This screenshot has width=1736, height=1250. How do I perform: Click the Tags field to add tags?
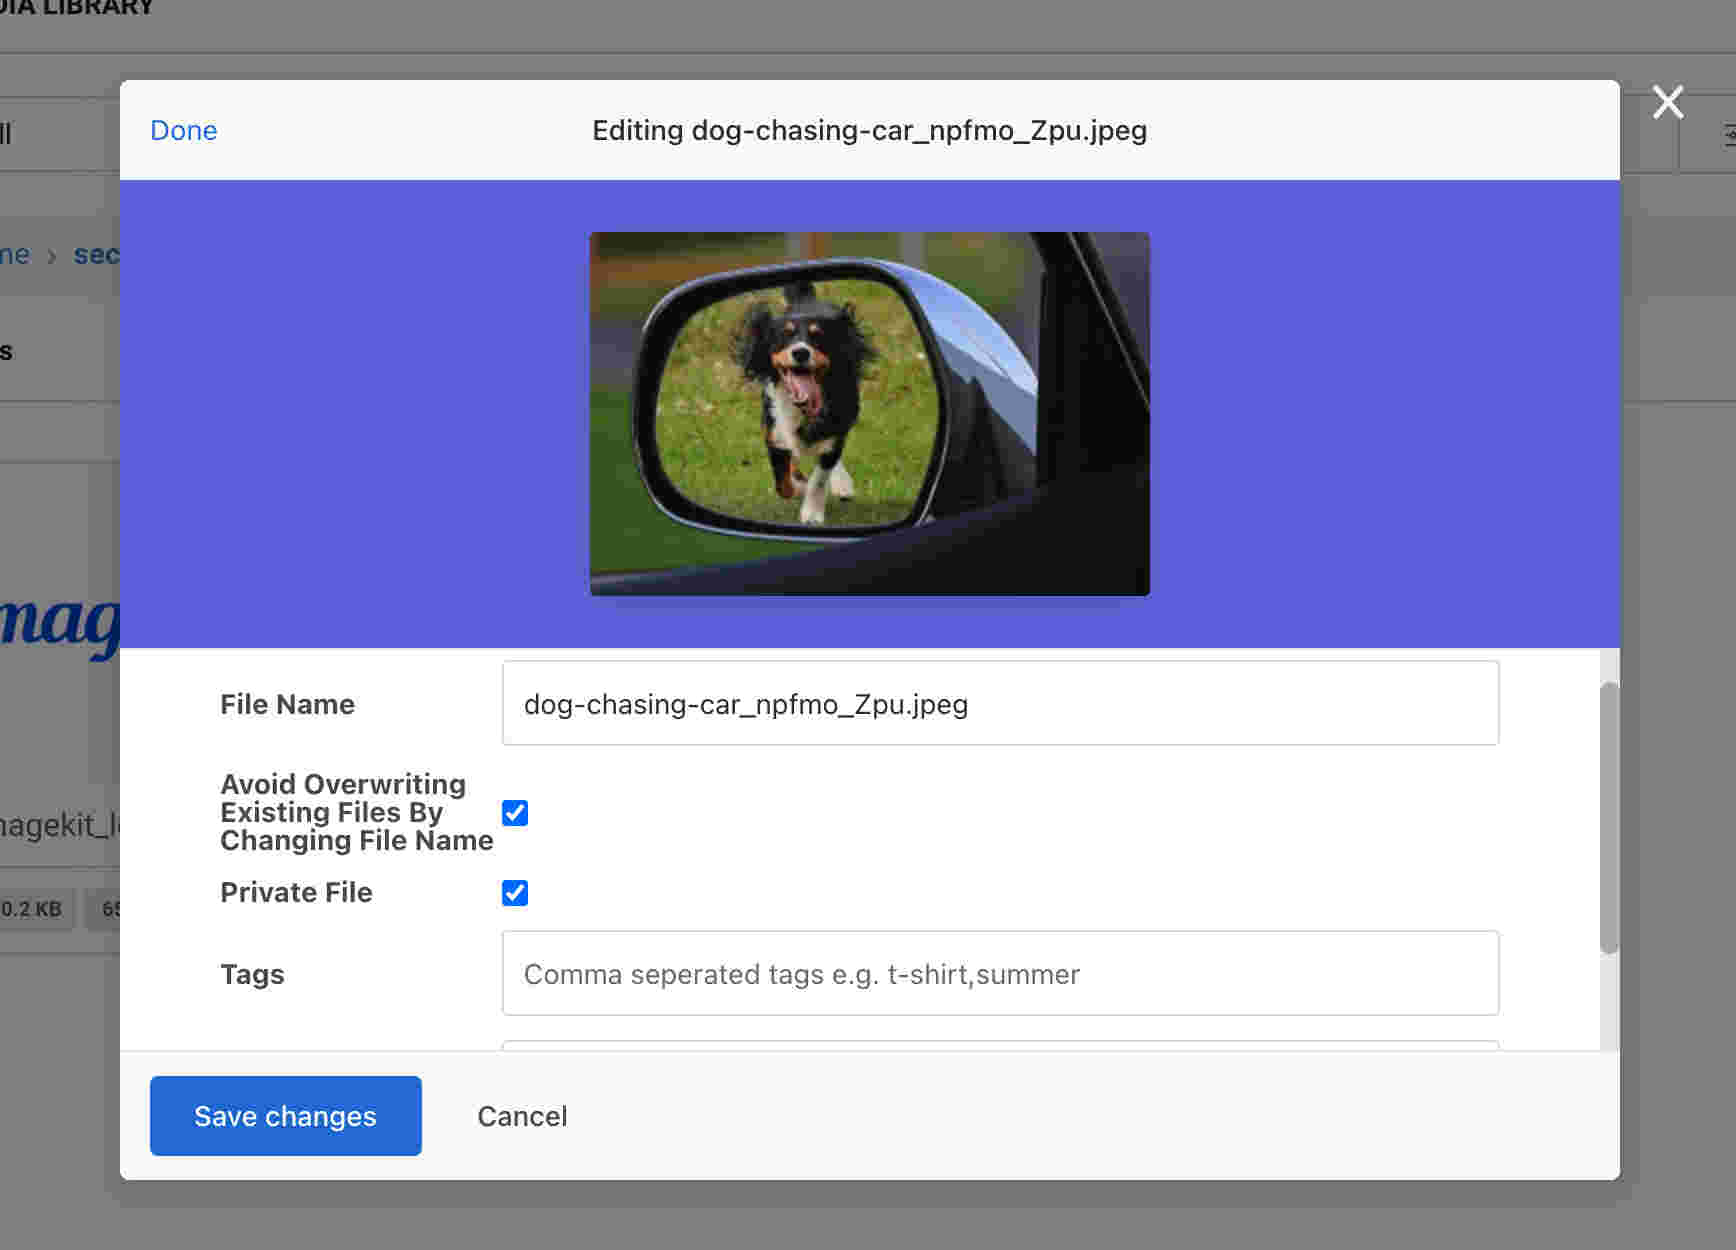pyautogui.click(x=1000, y=973)
